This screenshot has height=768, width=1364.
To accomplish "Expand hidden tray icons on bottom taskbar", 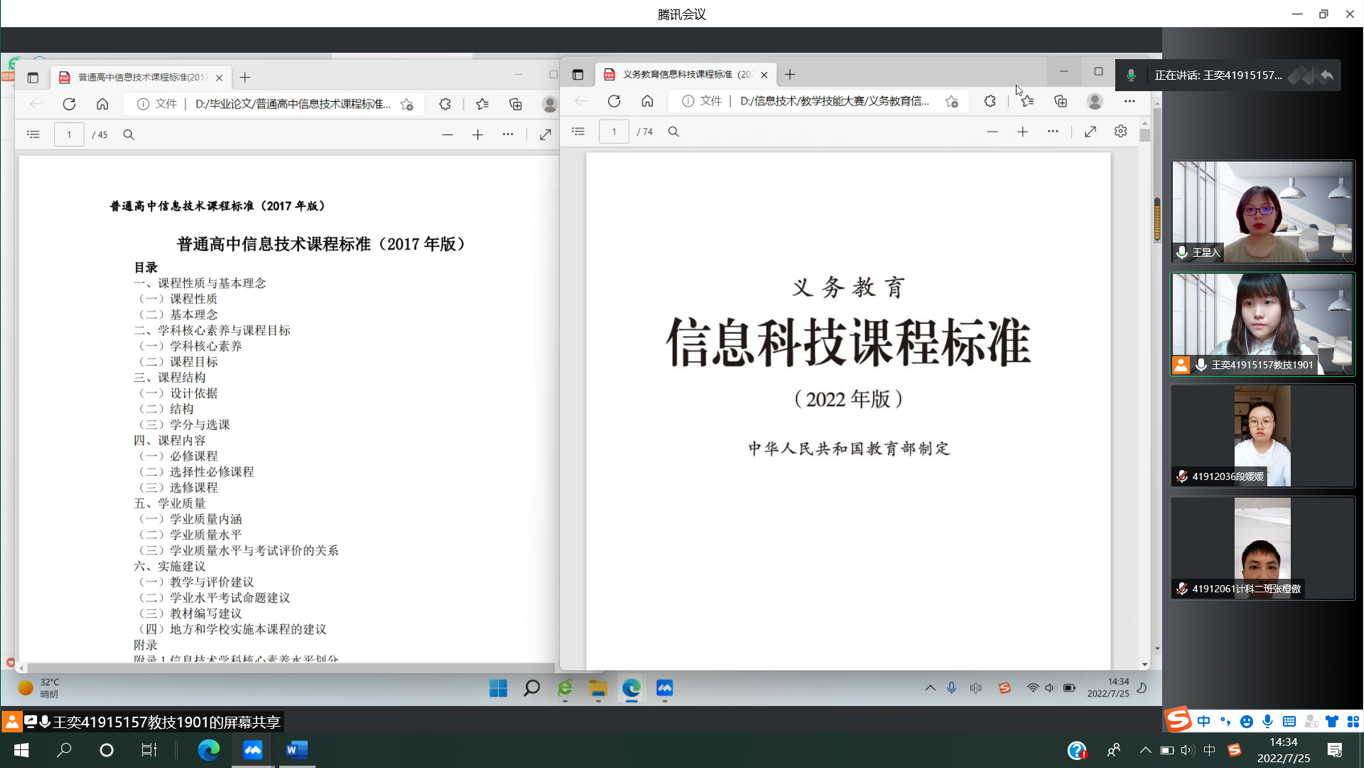I will 1145,750.
